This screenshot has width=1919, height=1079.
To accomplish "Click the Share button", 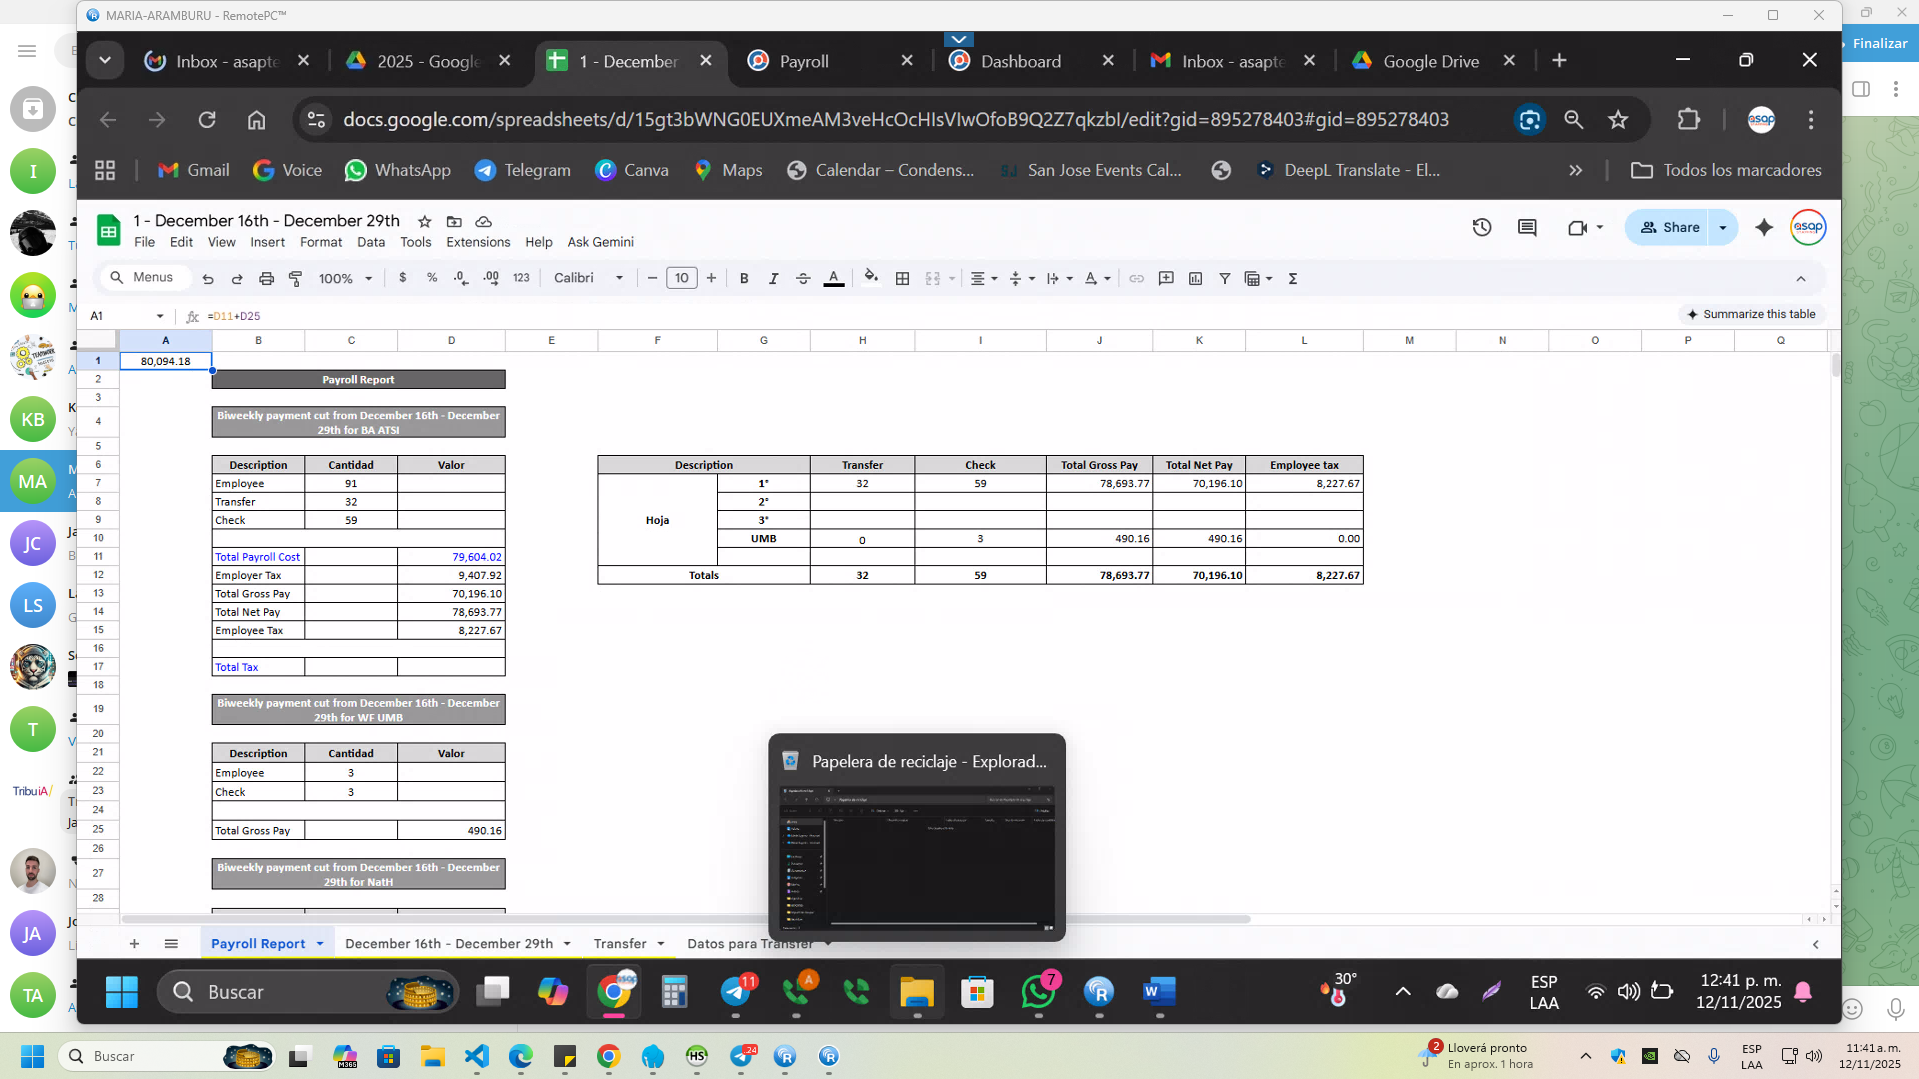I will (1670, 228).
